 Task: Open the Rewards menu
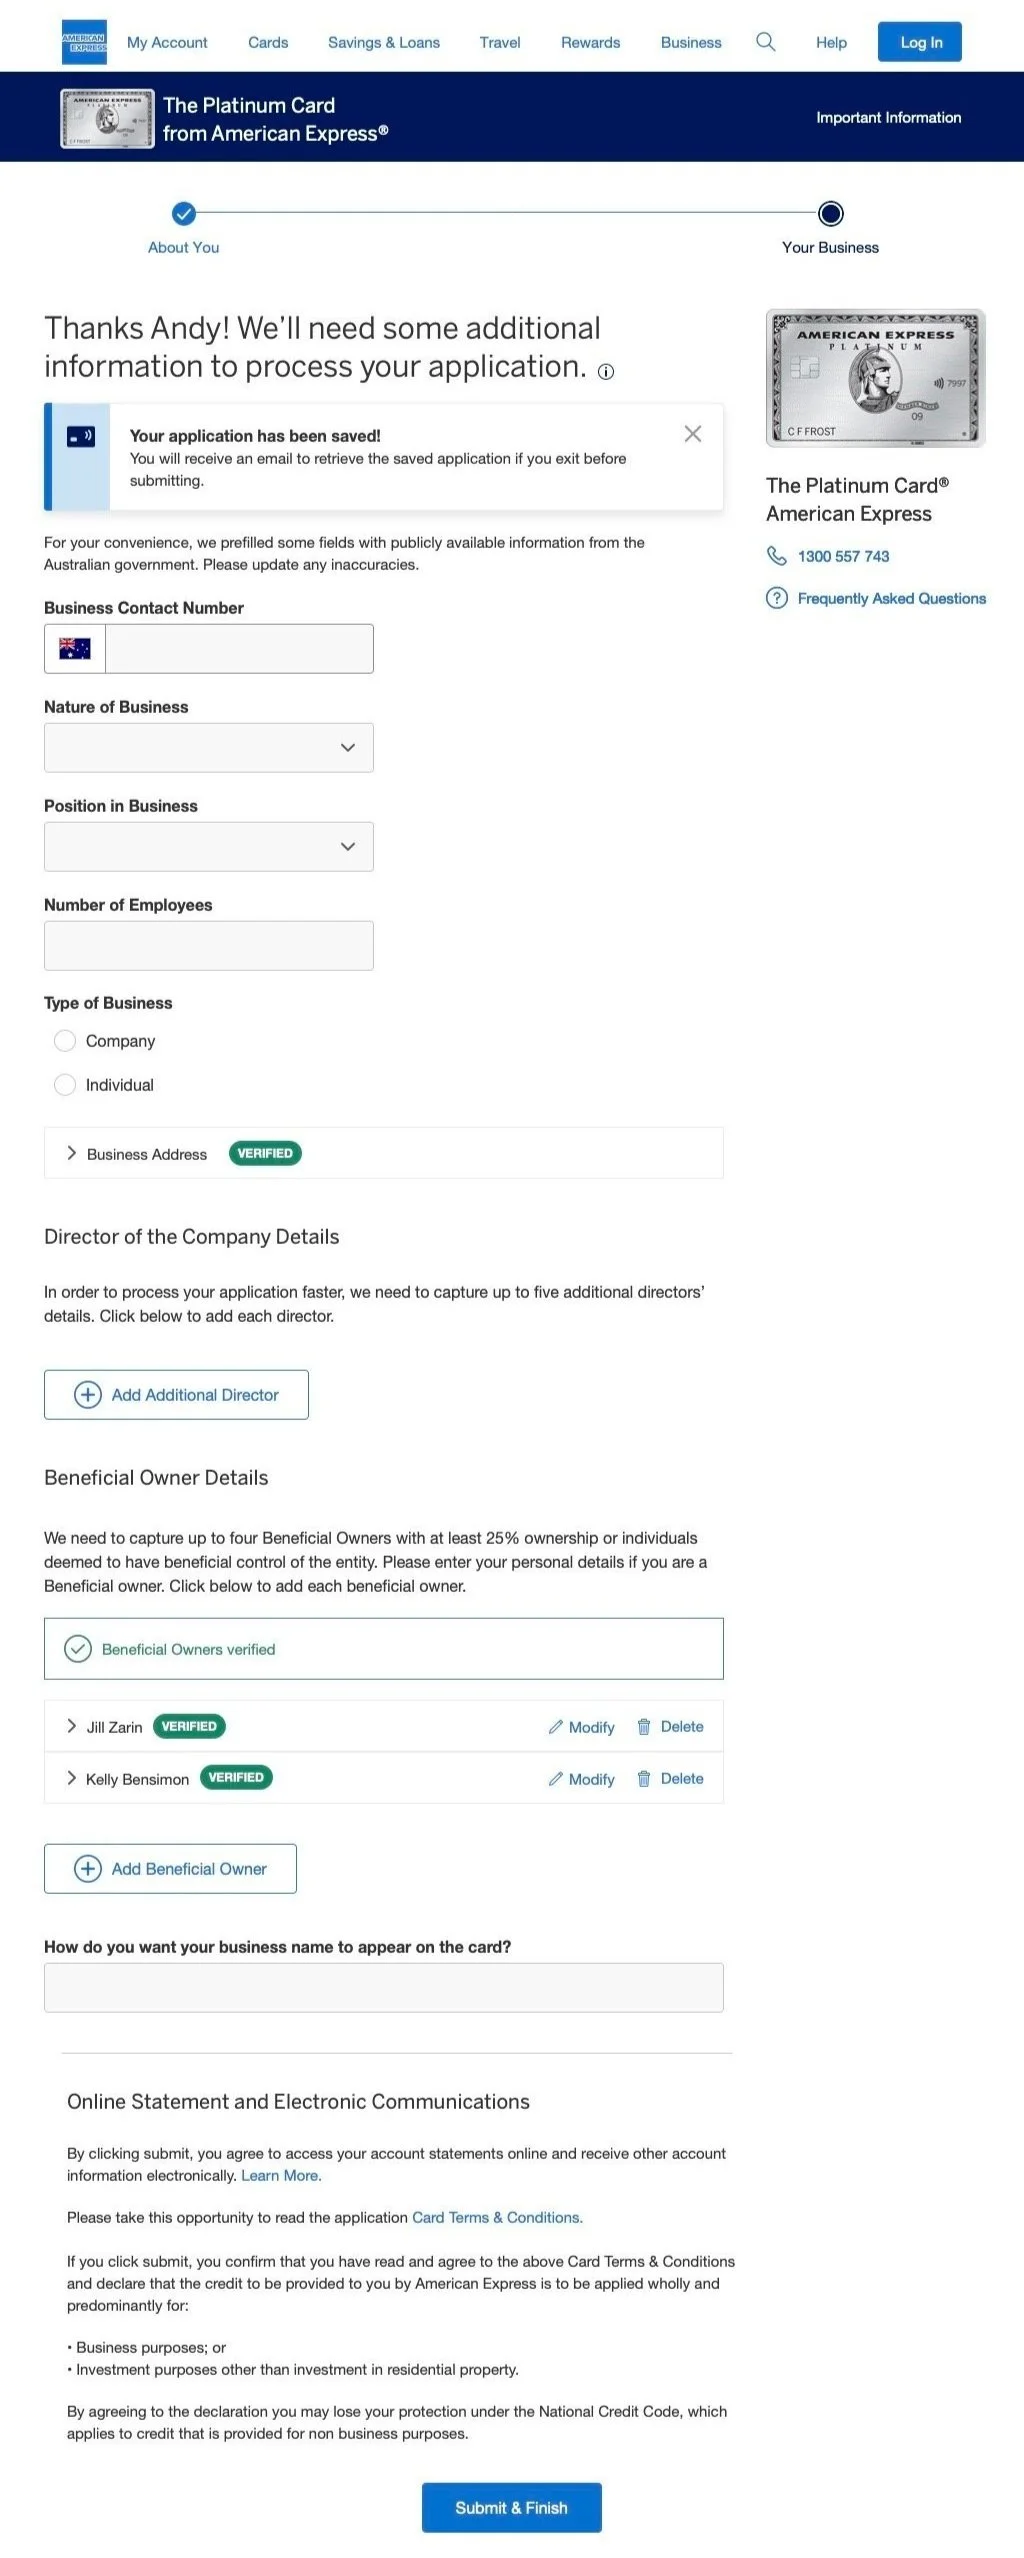coord(590,42)
